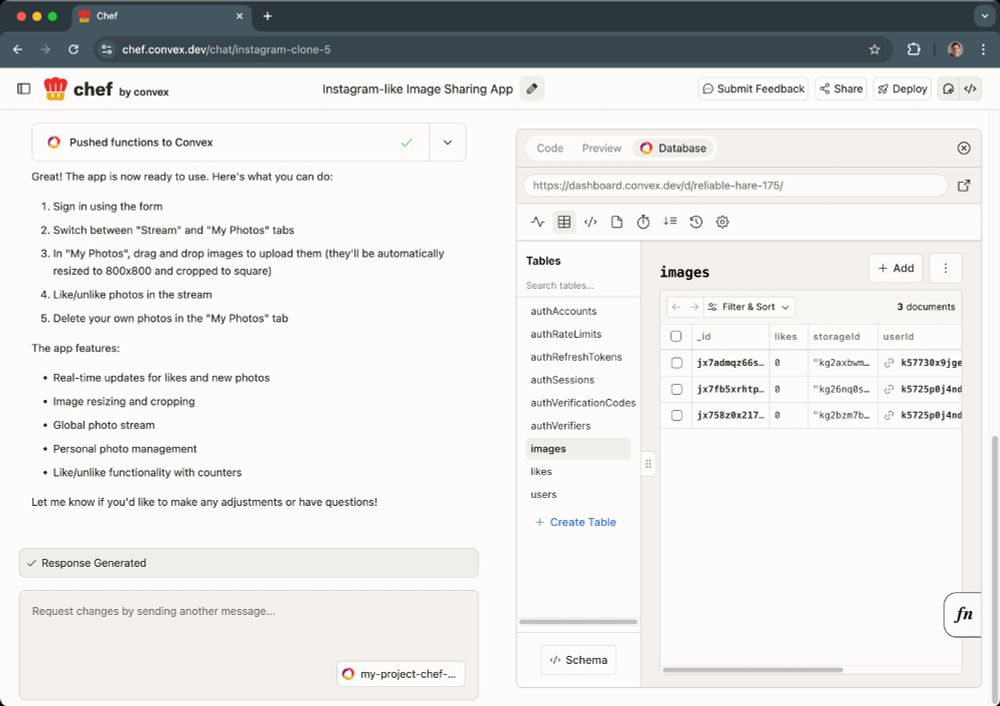The height and width of the screenshot is (706, 1000).
Task: Click the chef by convex logo
Action: click(x=107, y=89)
